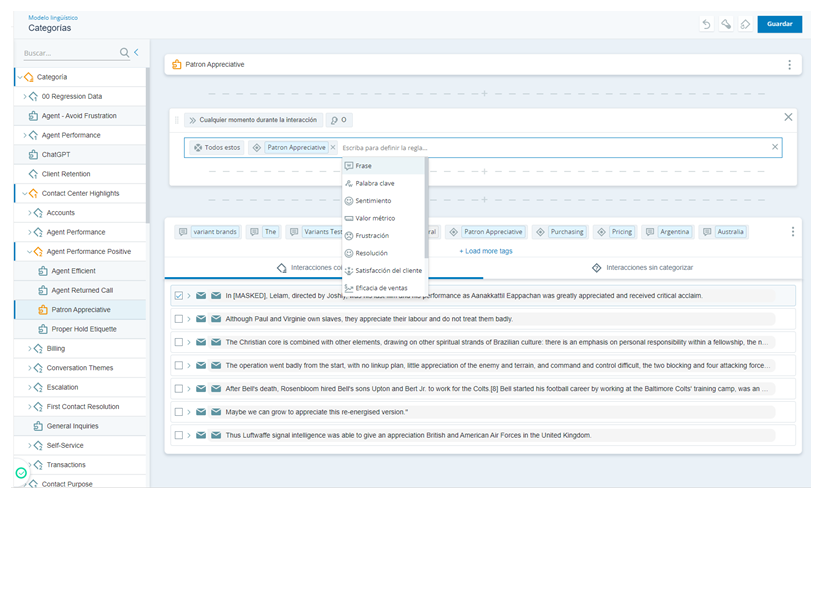
Task: Expand 00 Regression Data node
Action: 25,97
